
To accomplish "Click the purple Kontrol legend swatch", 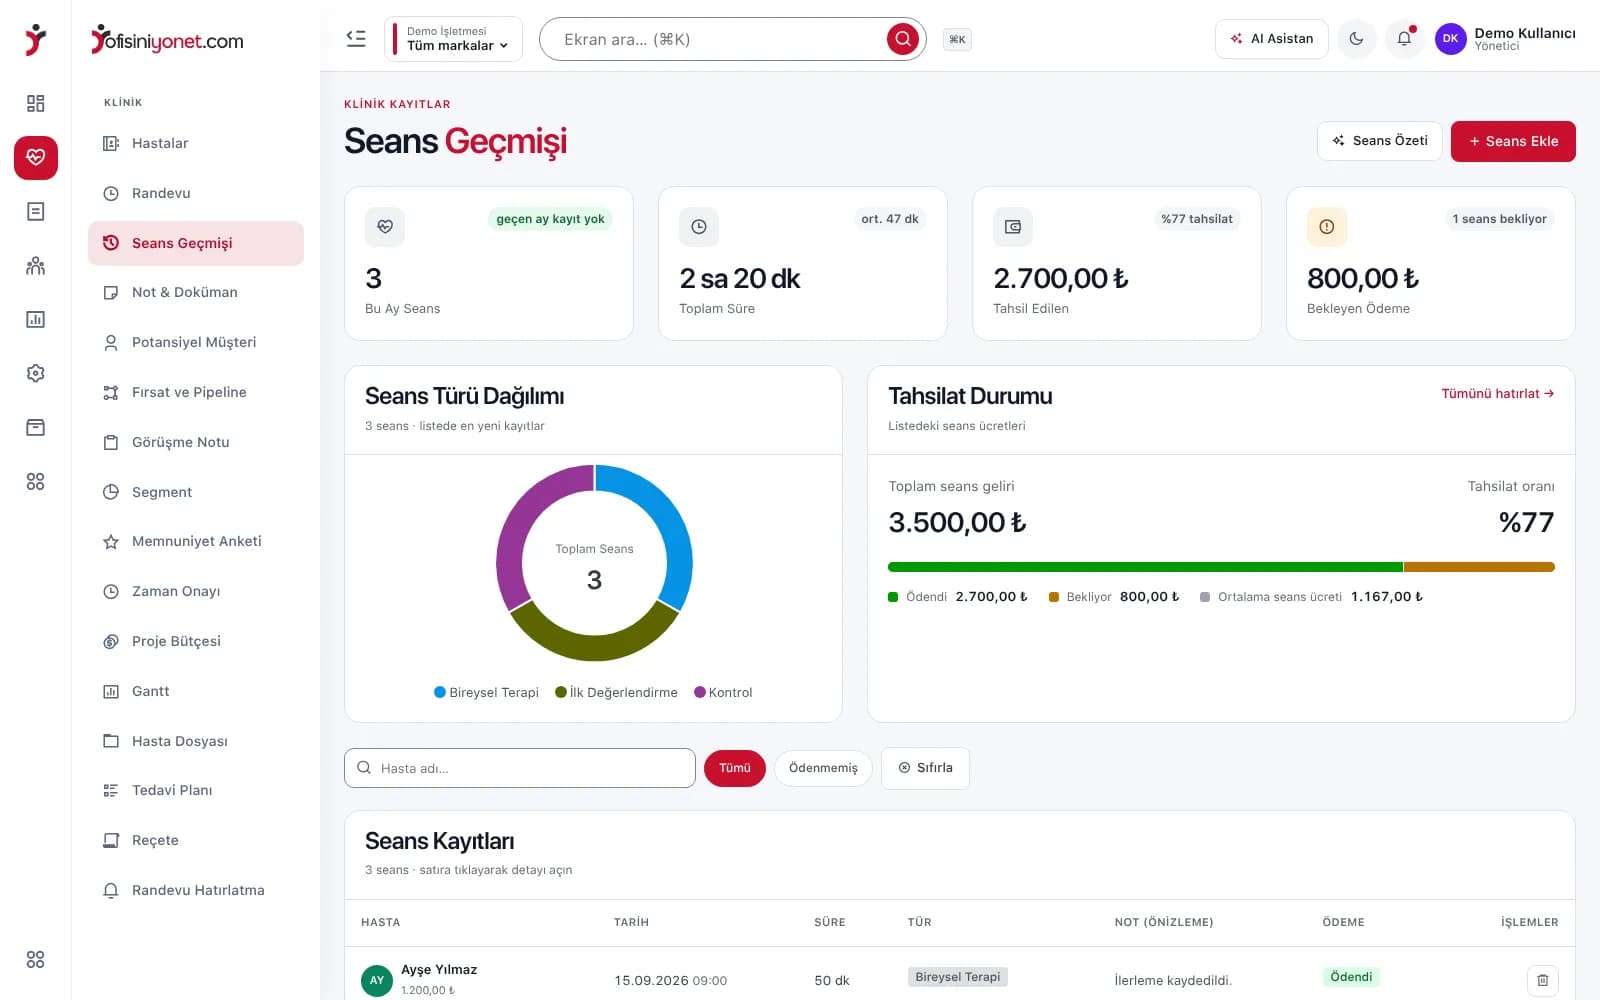I will click(700, 692).
